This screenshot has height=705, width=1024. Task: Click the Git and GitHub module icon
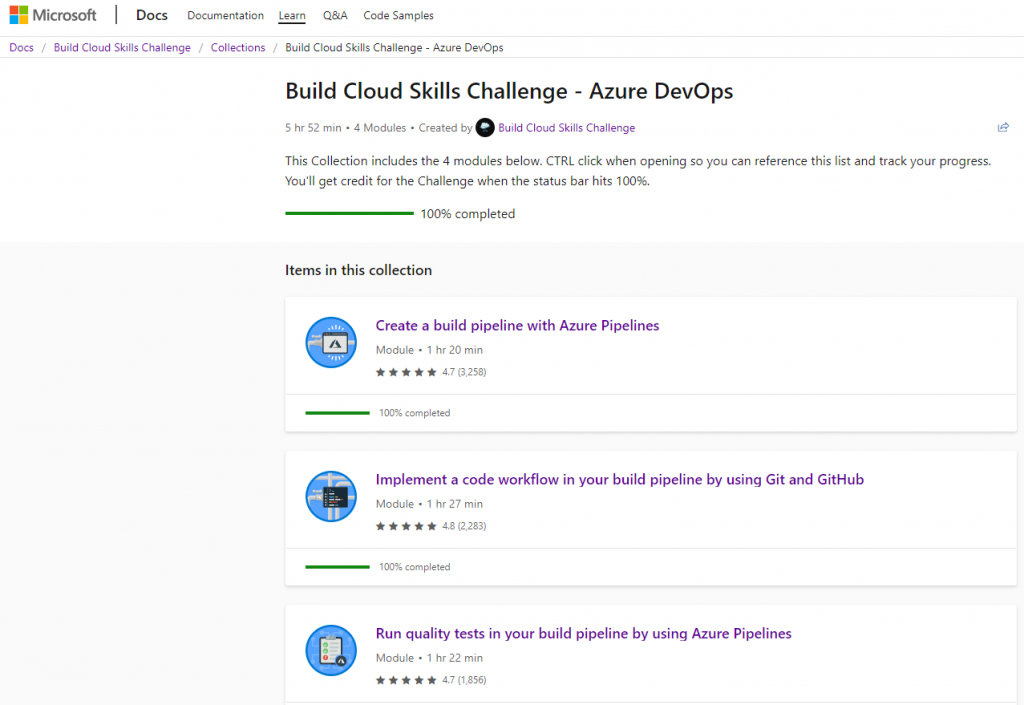(331, 496)
